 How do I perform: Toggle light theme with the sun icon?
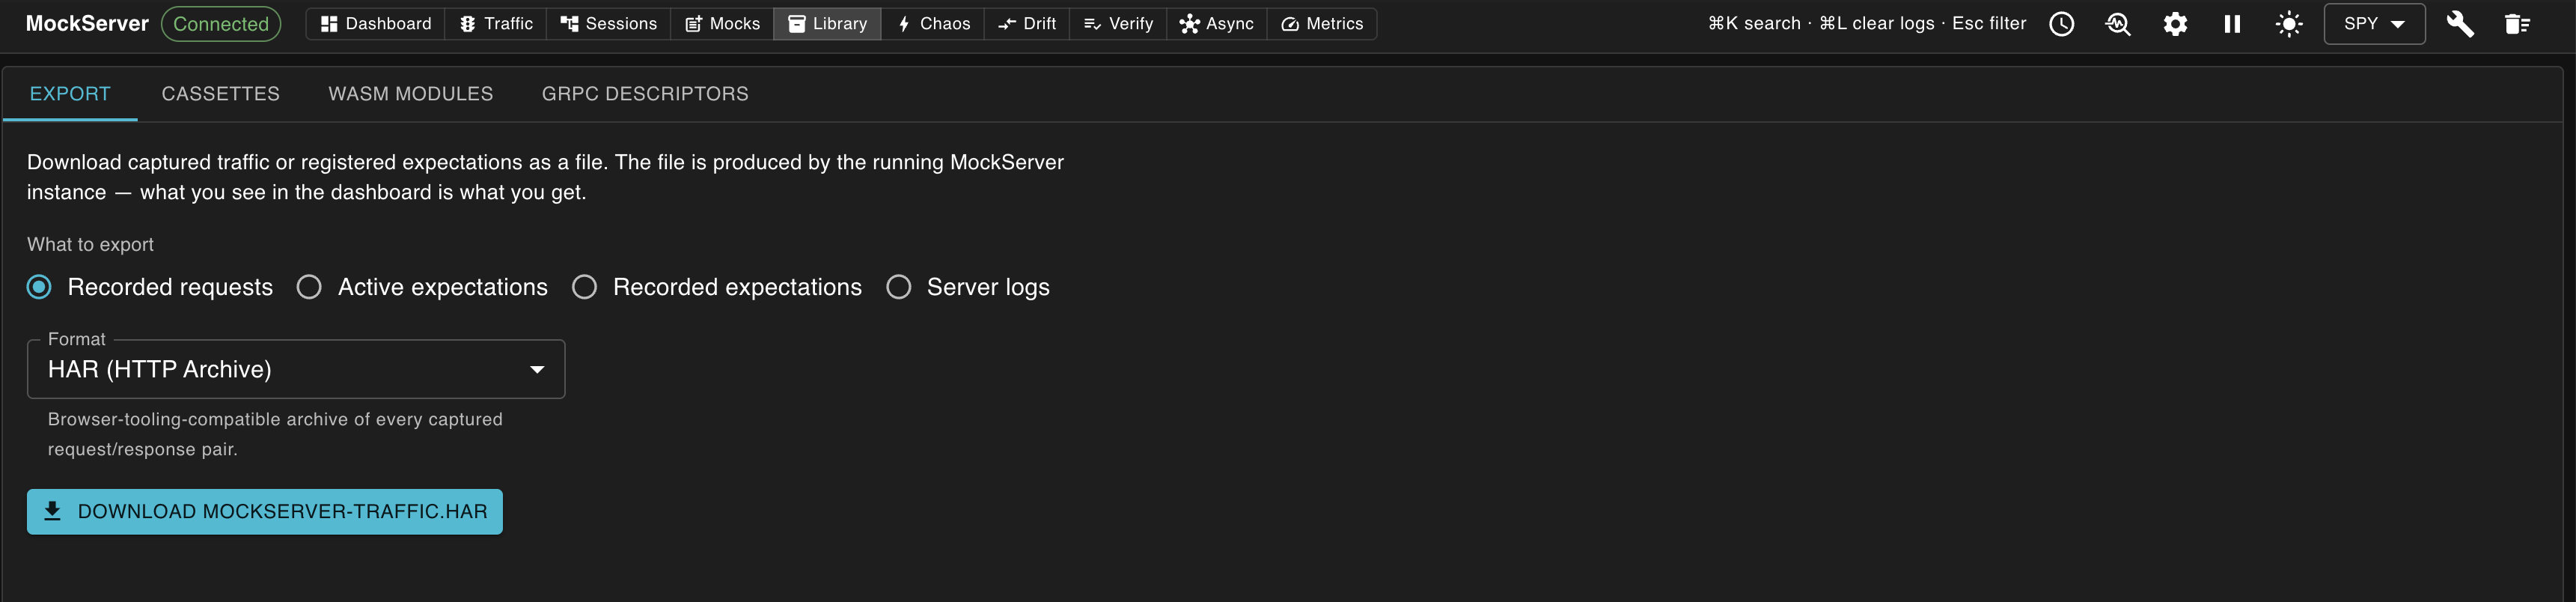(x=2289, y=24)
